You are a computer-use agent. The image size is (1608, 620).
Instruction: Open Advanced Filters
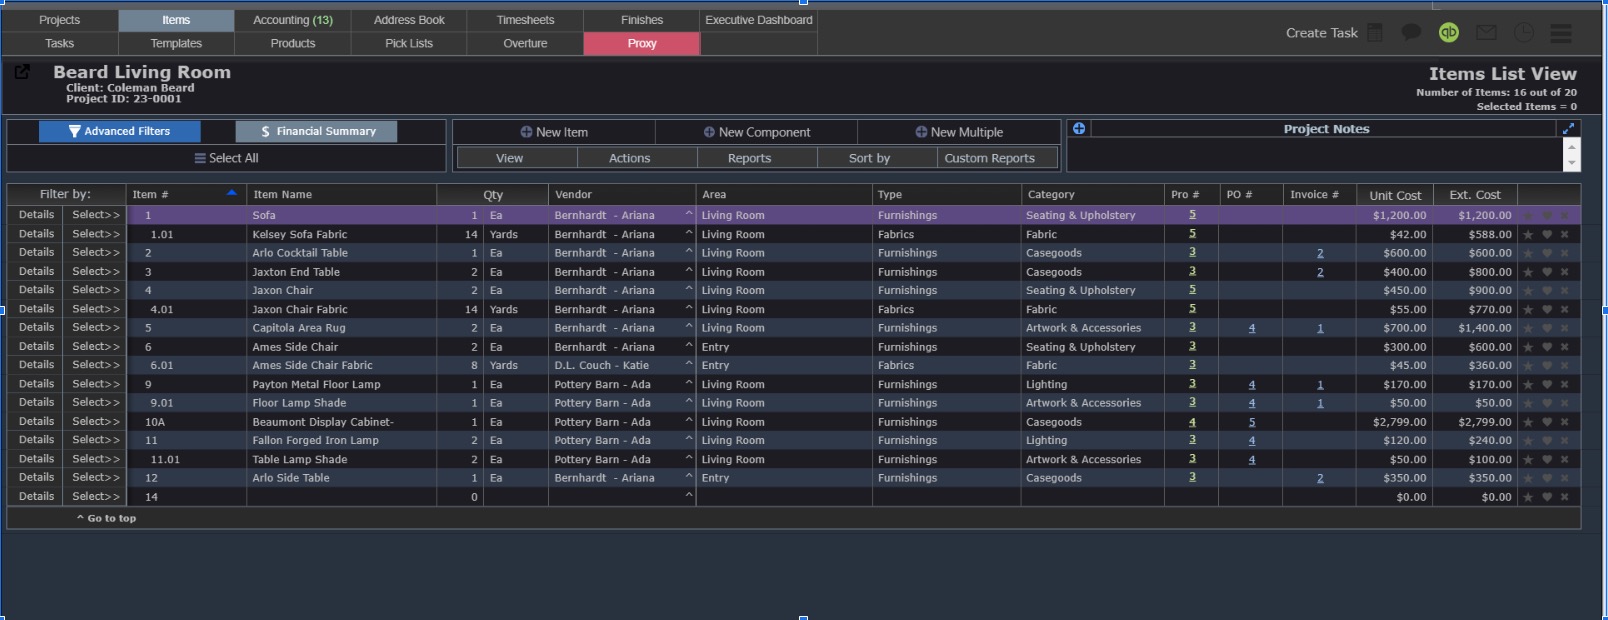click(120, 131)
